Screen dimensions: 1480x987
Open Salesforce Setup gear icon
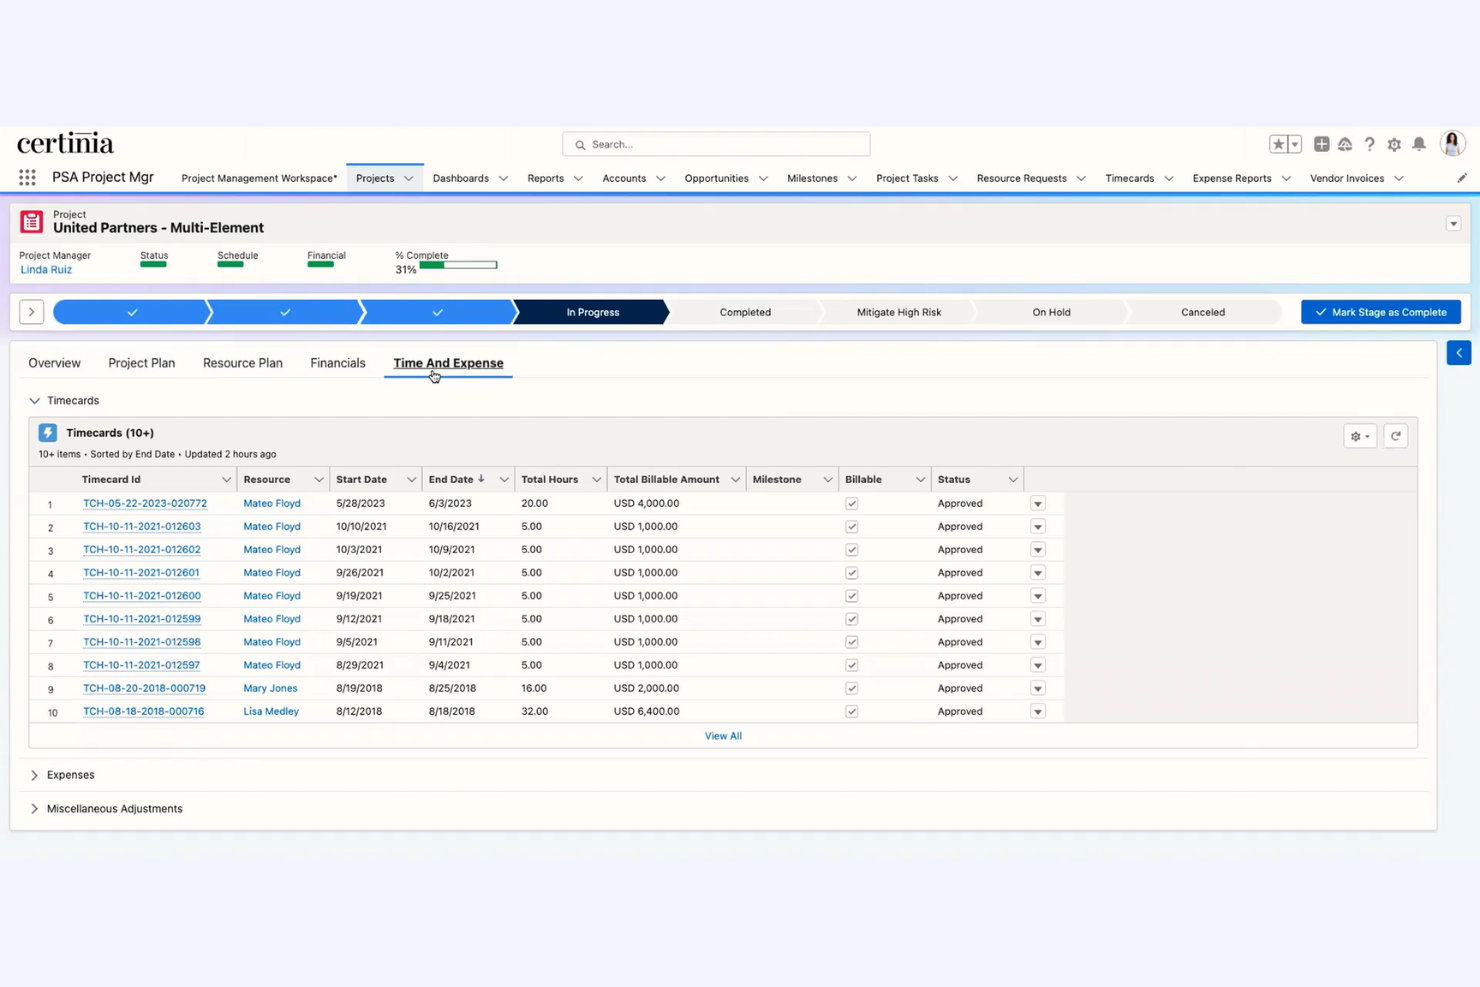tap(1394, 144)
